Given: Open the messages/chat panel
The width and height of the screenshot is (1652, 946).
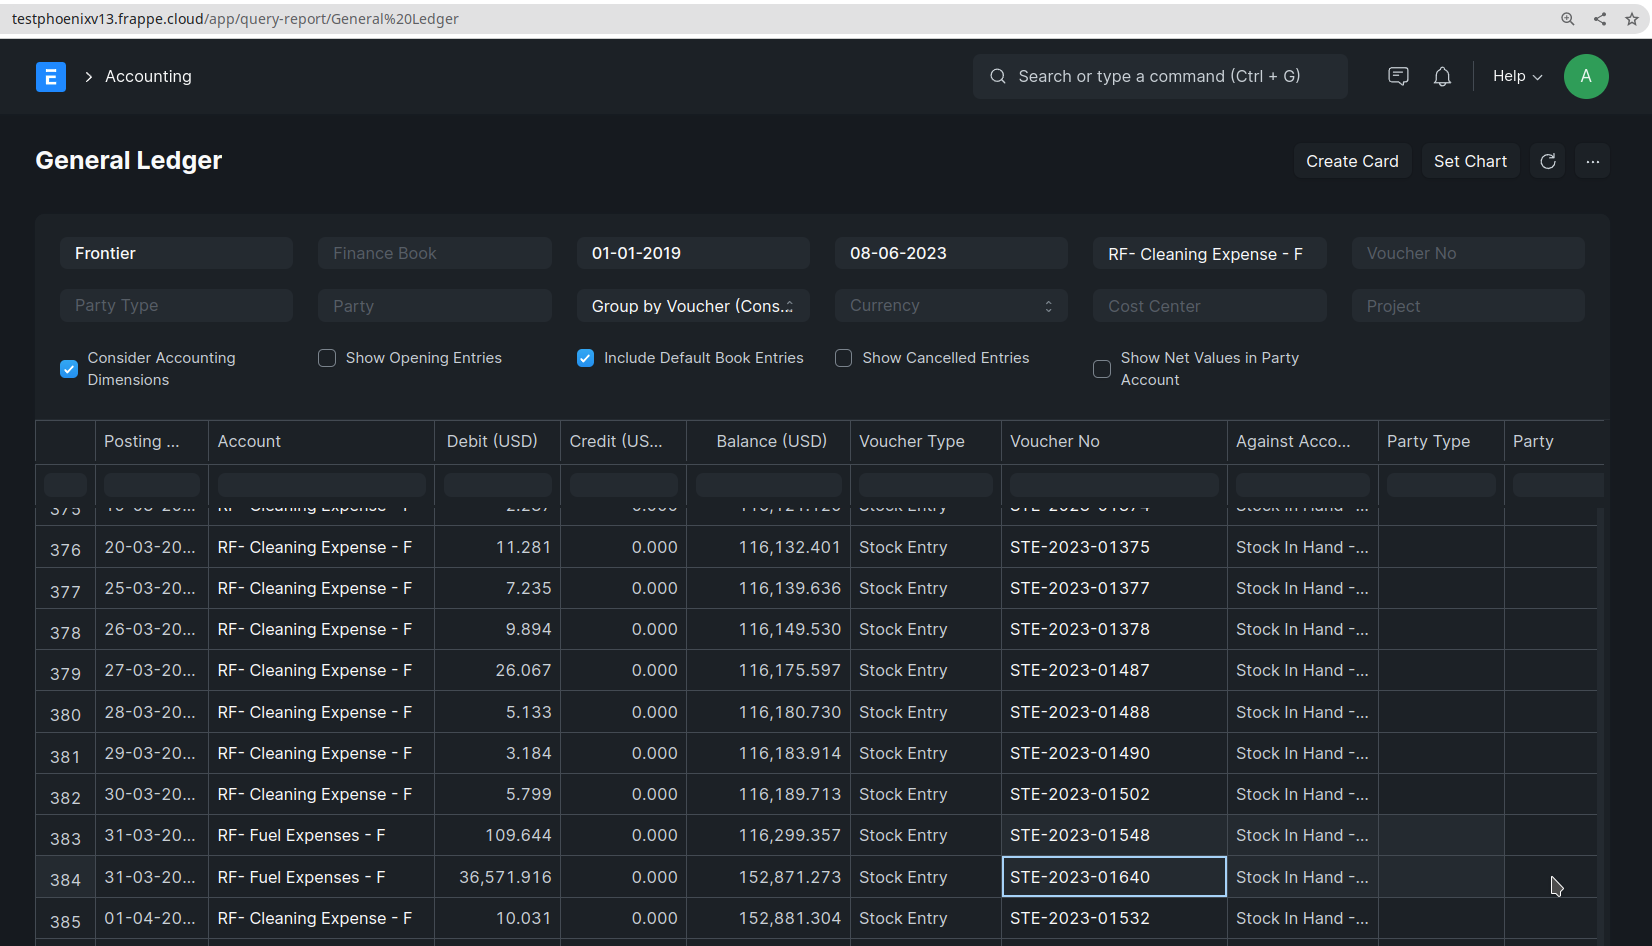Looking at the screenshot, I should pos(1398,76).
